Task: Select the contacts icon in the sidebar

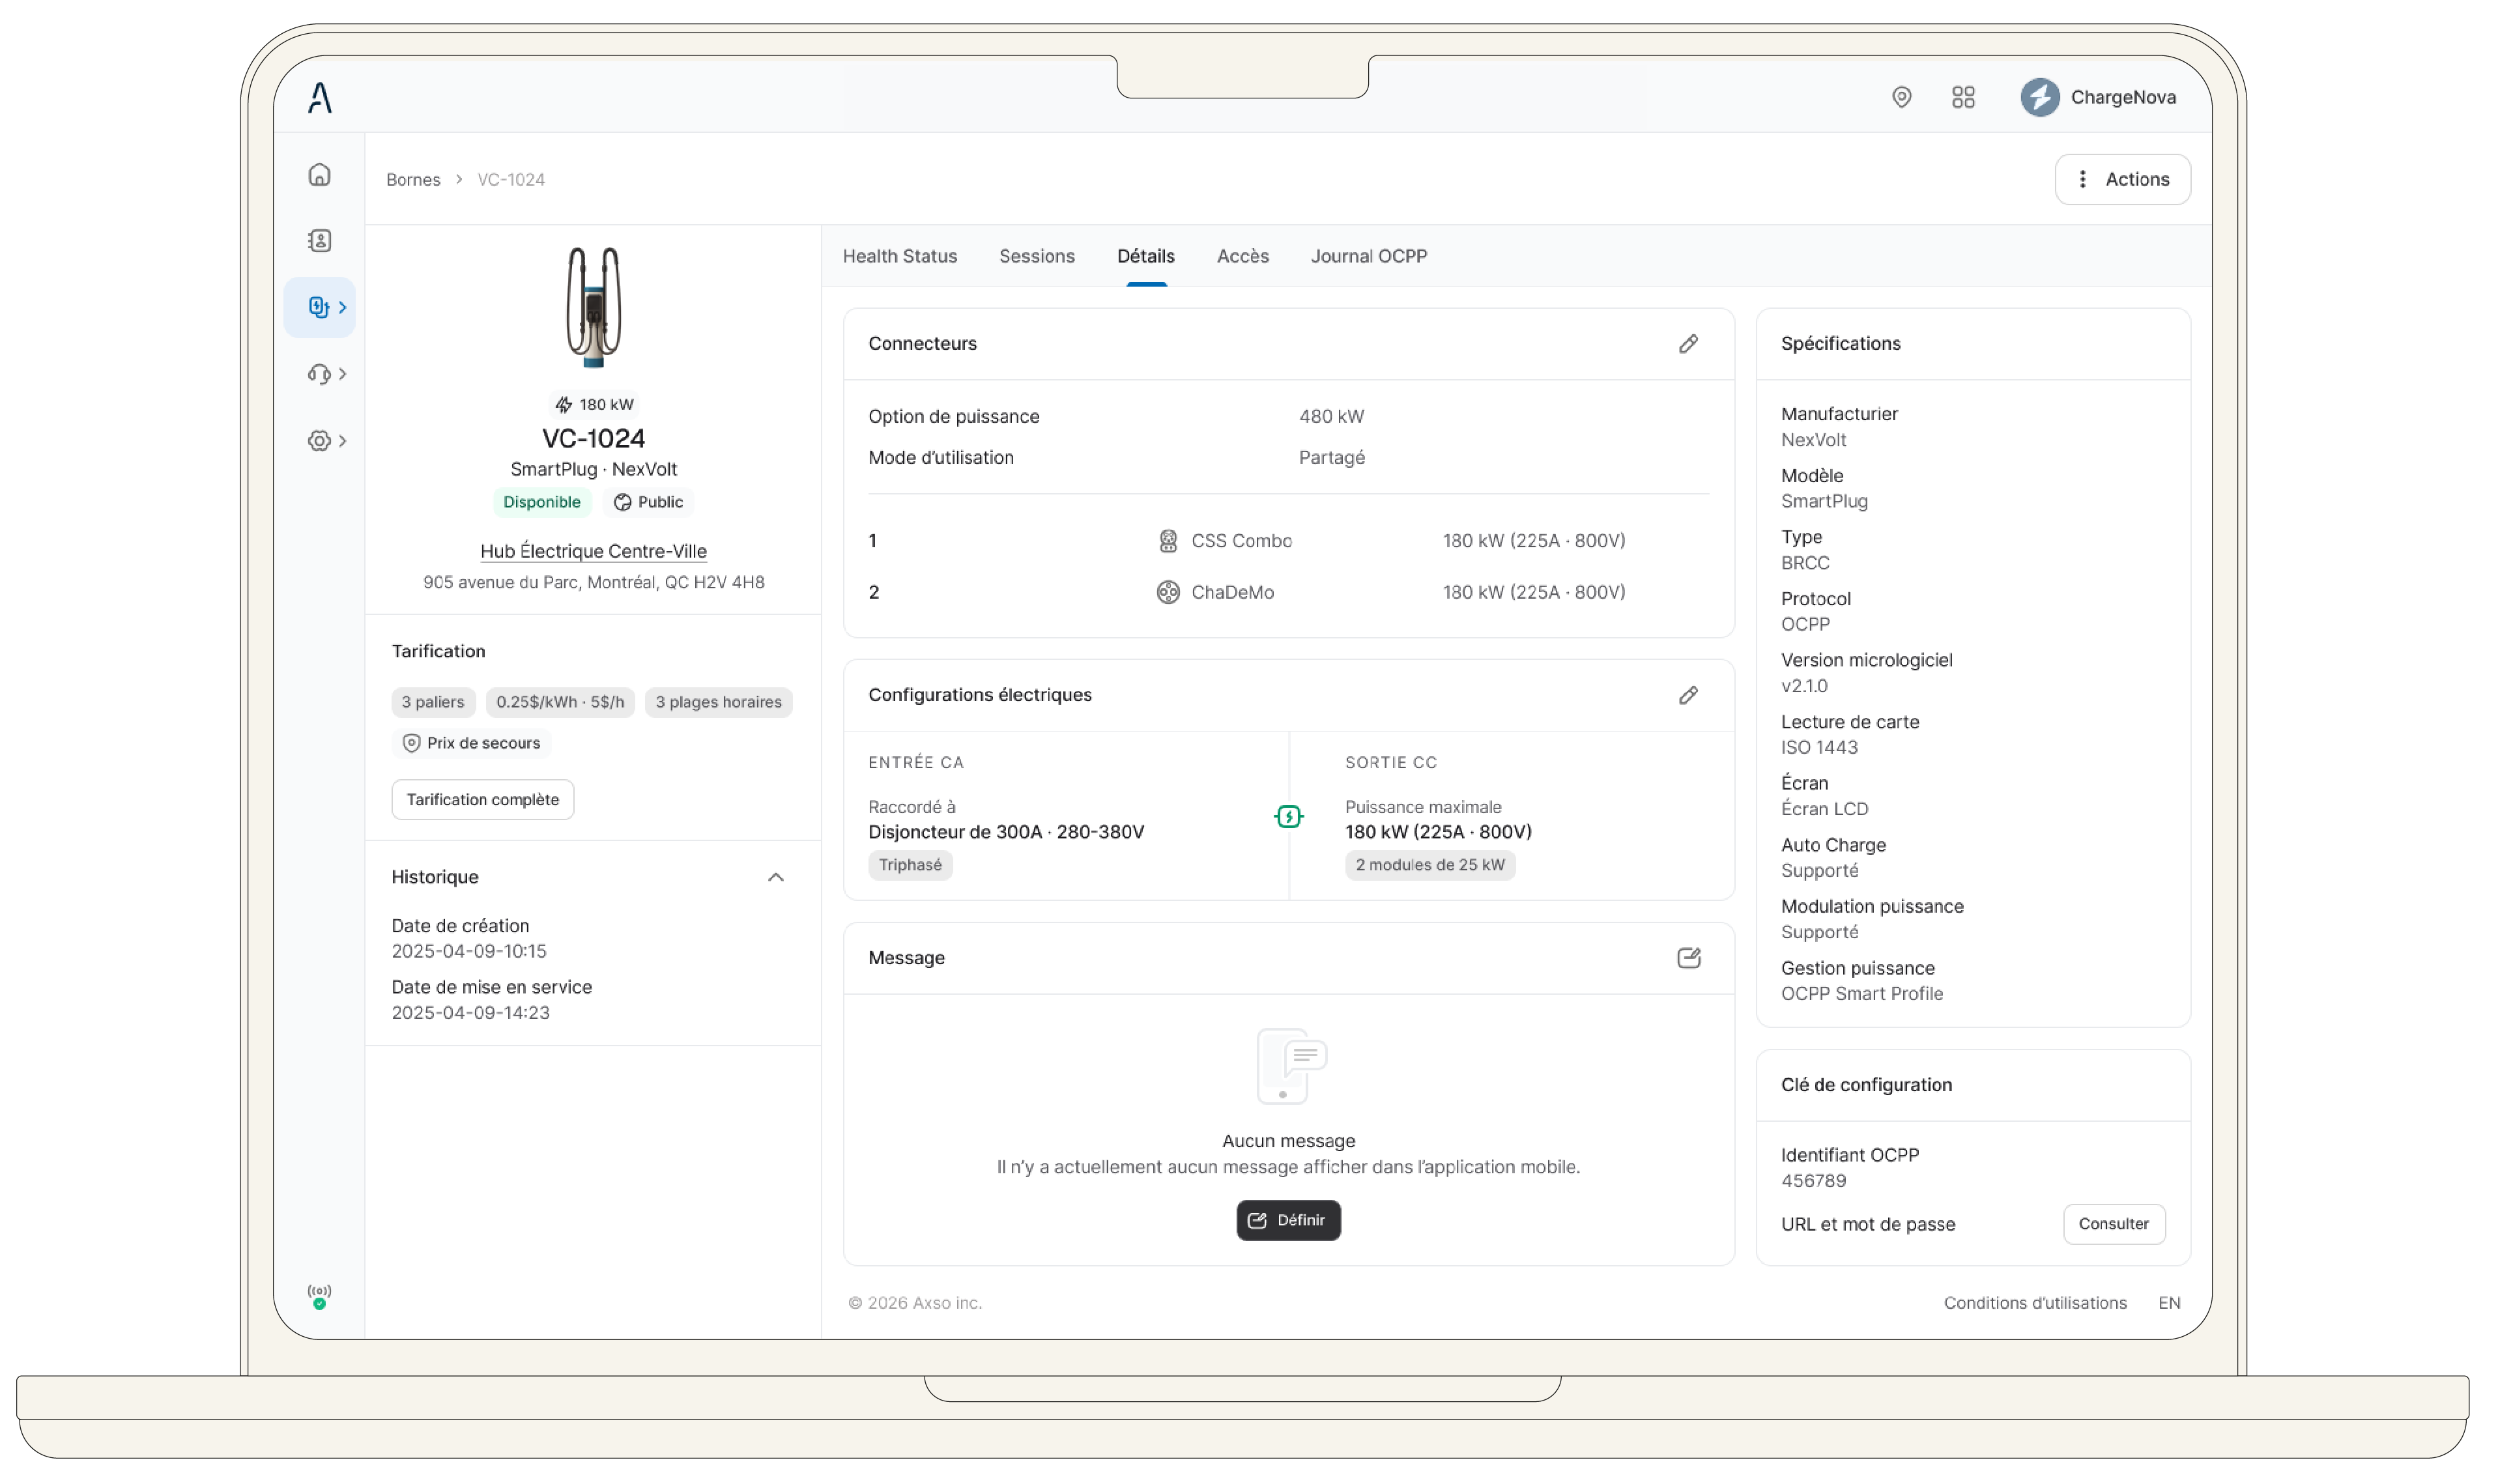Action: click(x=319, y=240)
